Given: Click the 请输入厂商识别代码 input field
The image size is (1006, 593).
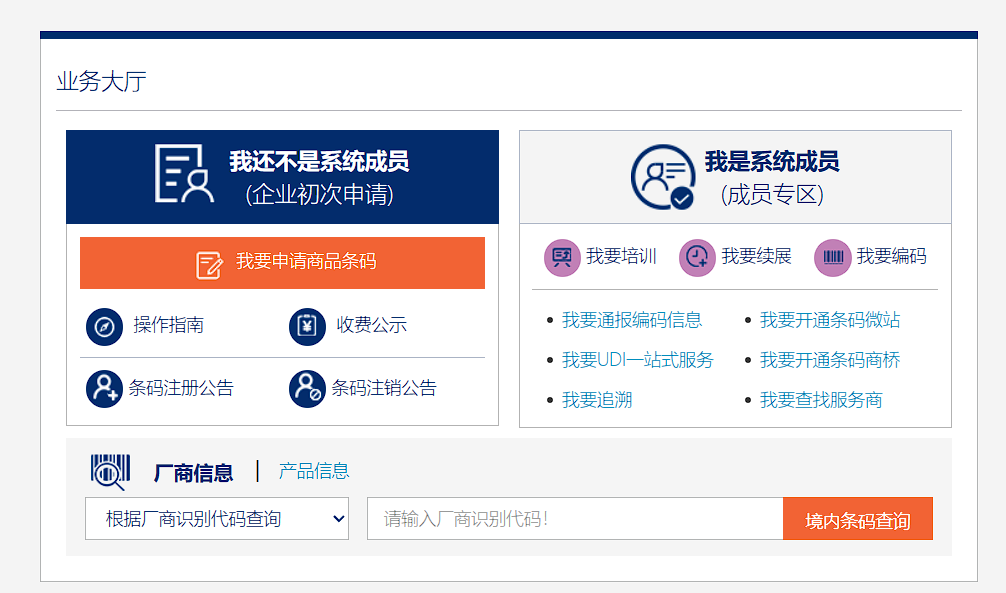Looking at the screenshot, I should (x=575, y=518).
